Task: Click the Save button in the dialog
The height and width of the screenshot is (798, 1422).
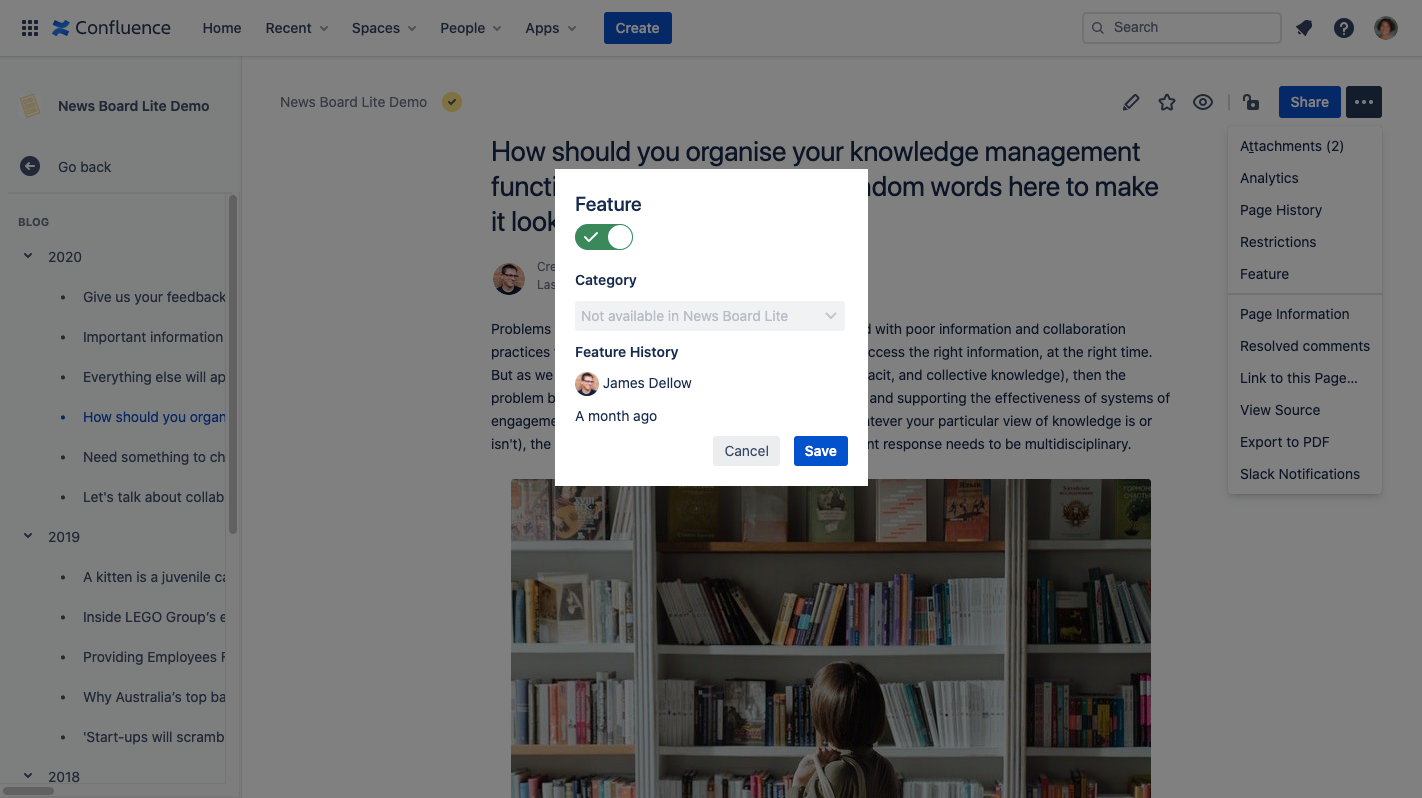Action: [x=821, y=451]
